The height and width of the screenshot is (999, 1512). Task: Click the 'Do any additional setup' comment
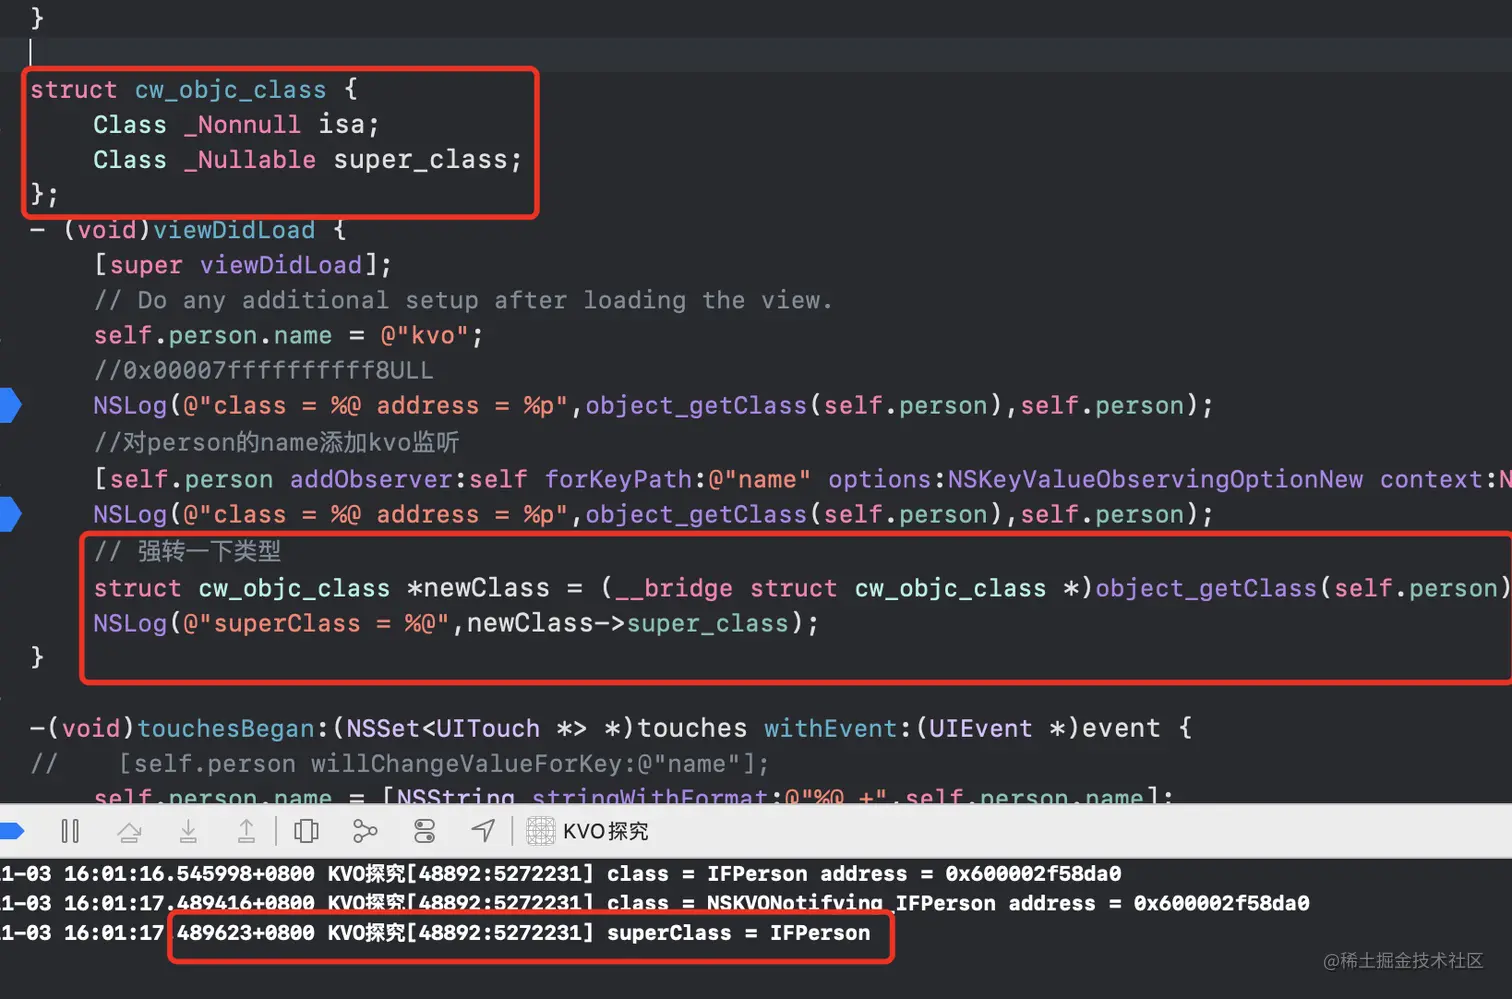pos(463,300)
